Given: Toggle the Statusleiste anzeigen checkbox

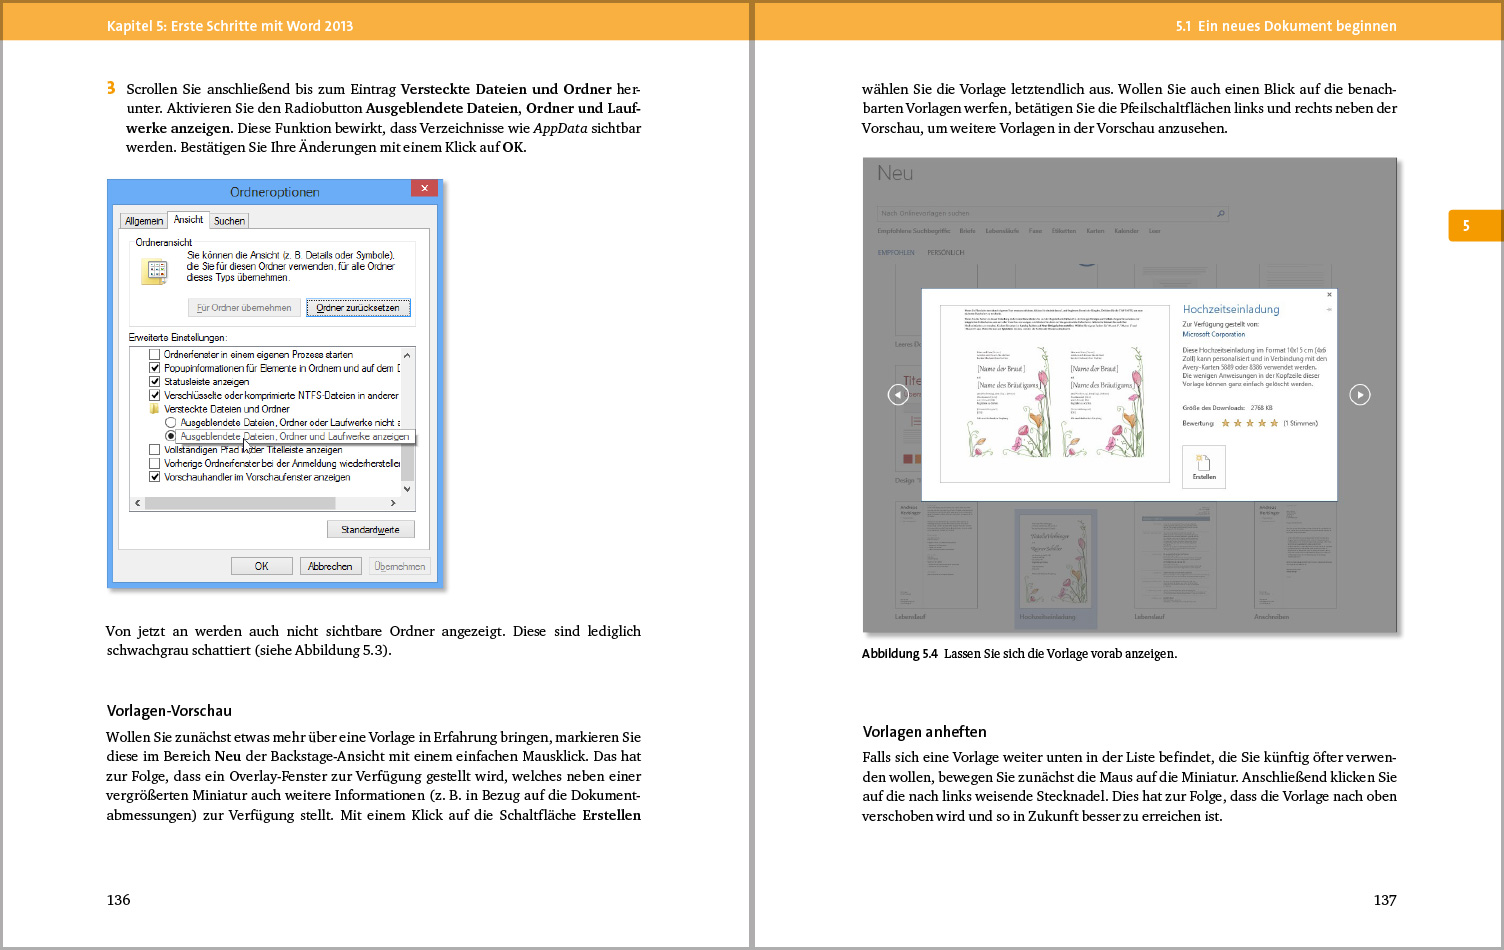Looking at the screenshot, I should pyautogui.click(x=155, y=381).
